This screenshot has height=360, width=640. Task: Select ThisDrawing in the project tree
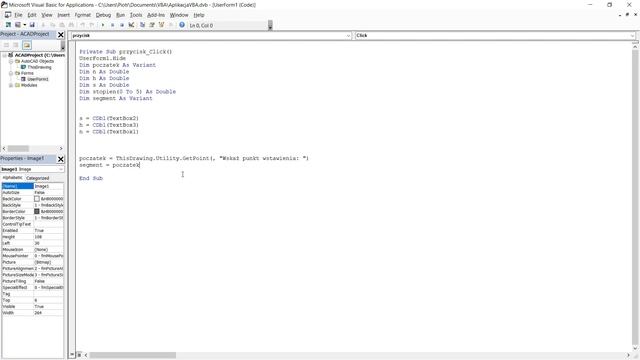click(39, 67)
